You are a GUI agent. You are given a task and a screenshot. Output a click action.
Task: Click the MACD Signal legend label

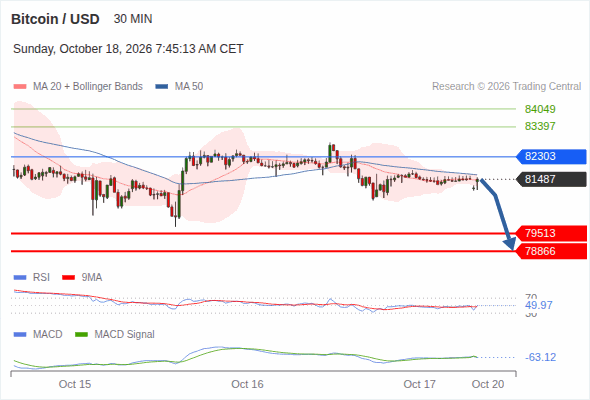124,334
